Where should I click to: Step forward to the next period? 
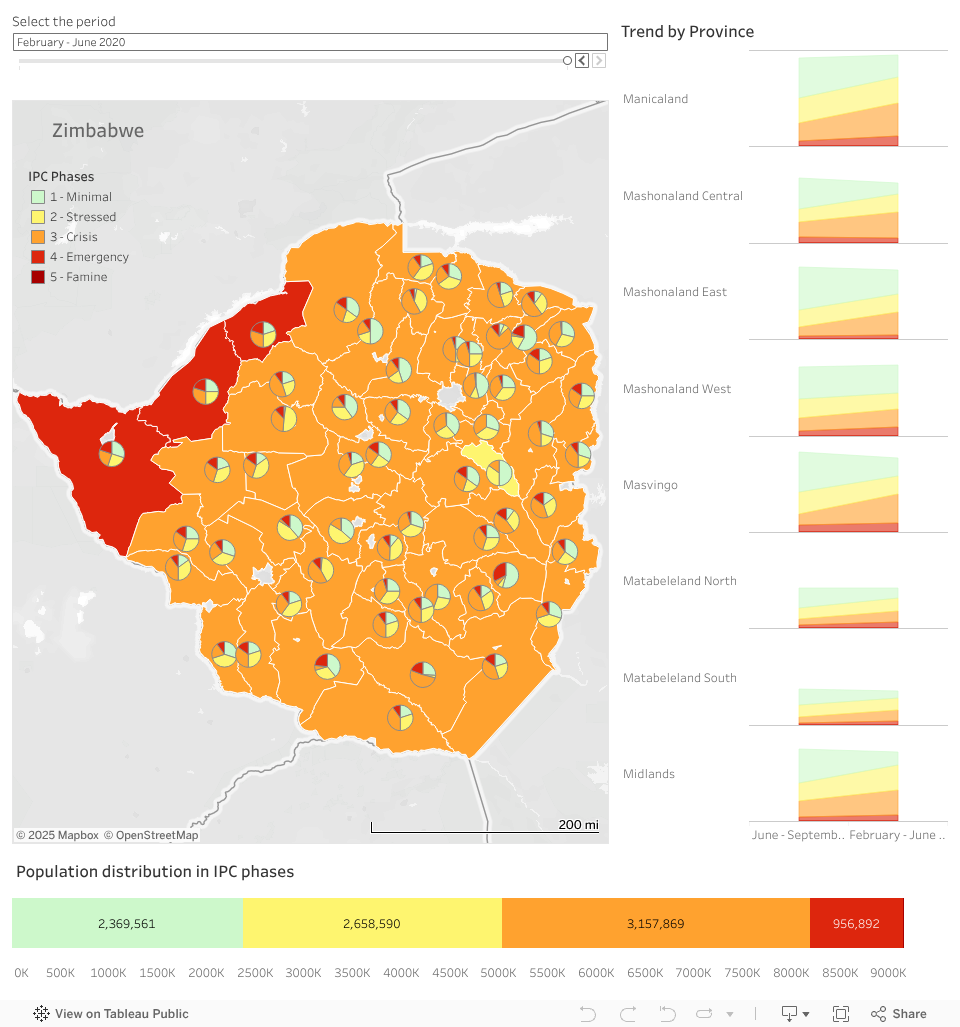pyautogui.click(x=599, y=61)
